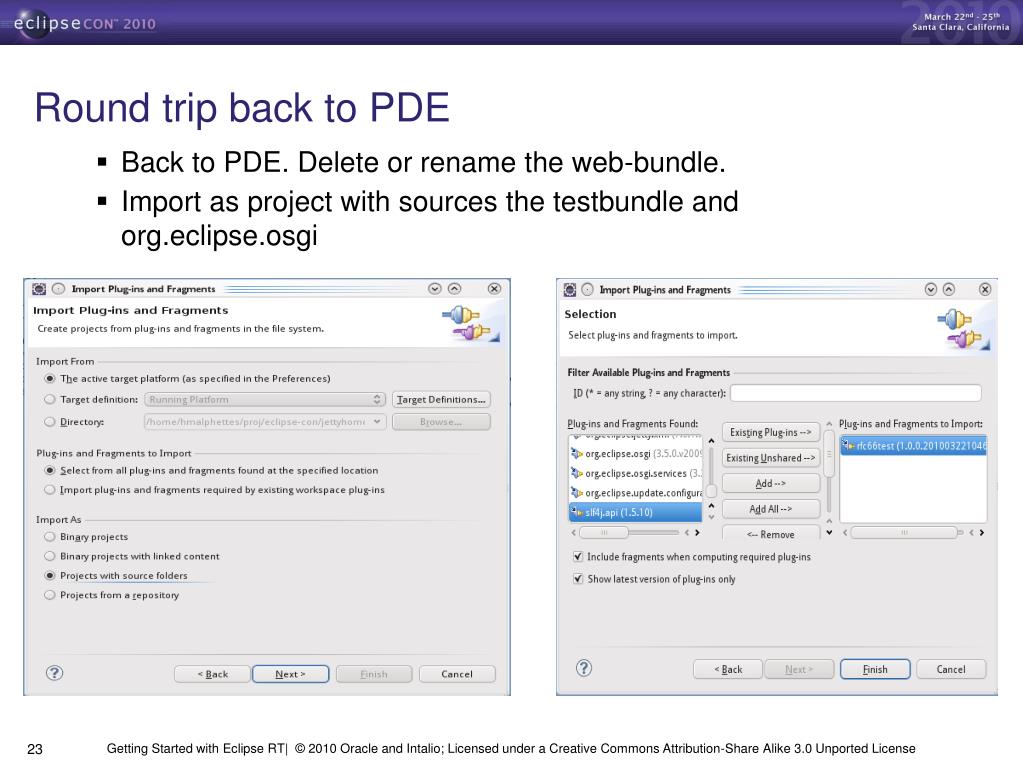The image size is (1023, 767).
Task: Click the plug-in icon next to org.eclipse.osgi.services
Action: tap(577, 473)
